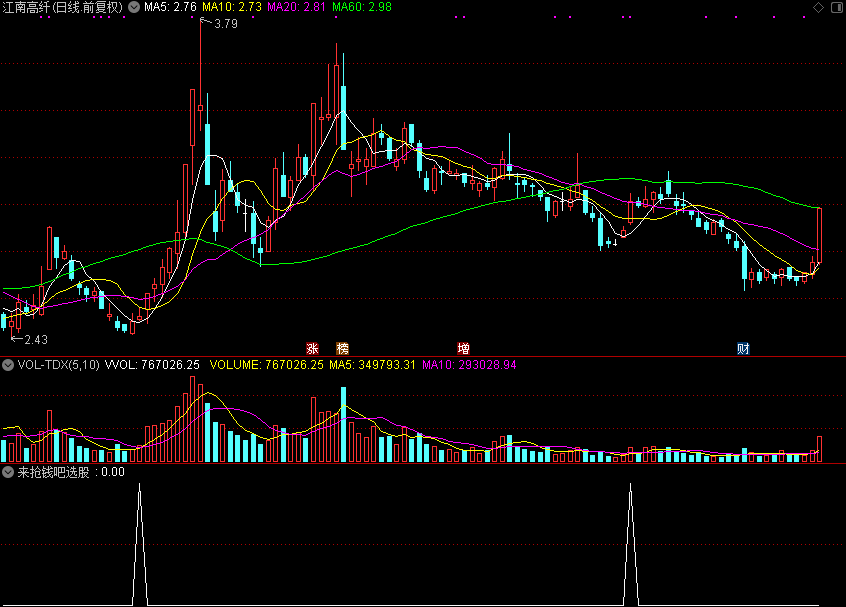Click the 榜 event marker icon

[x=344, y=348]
